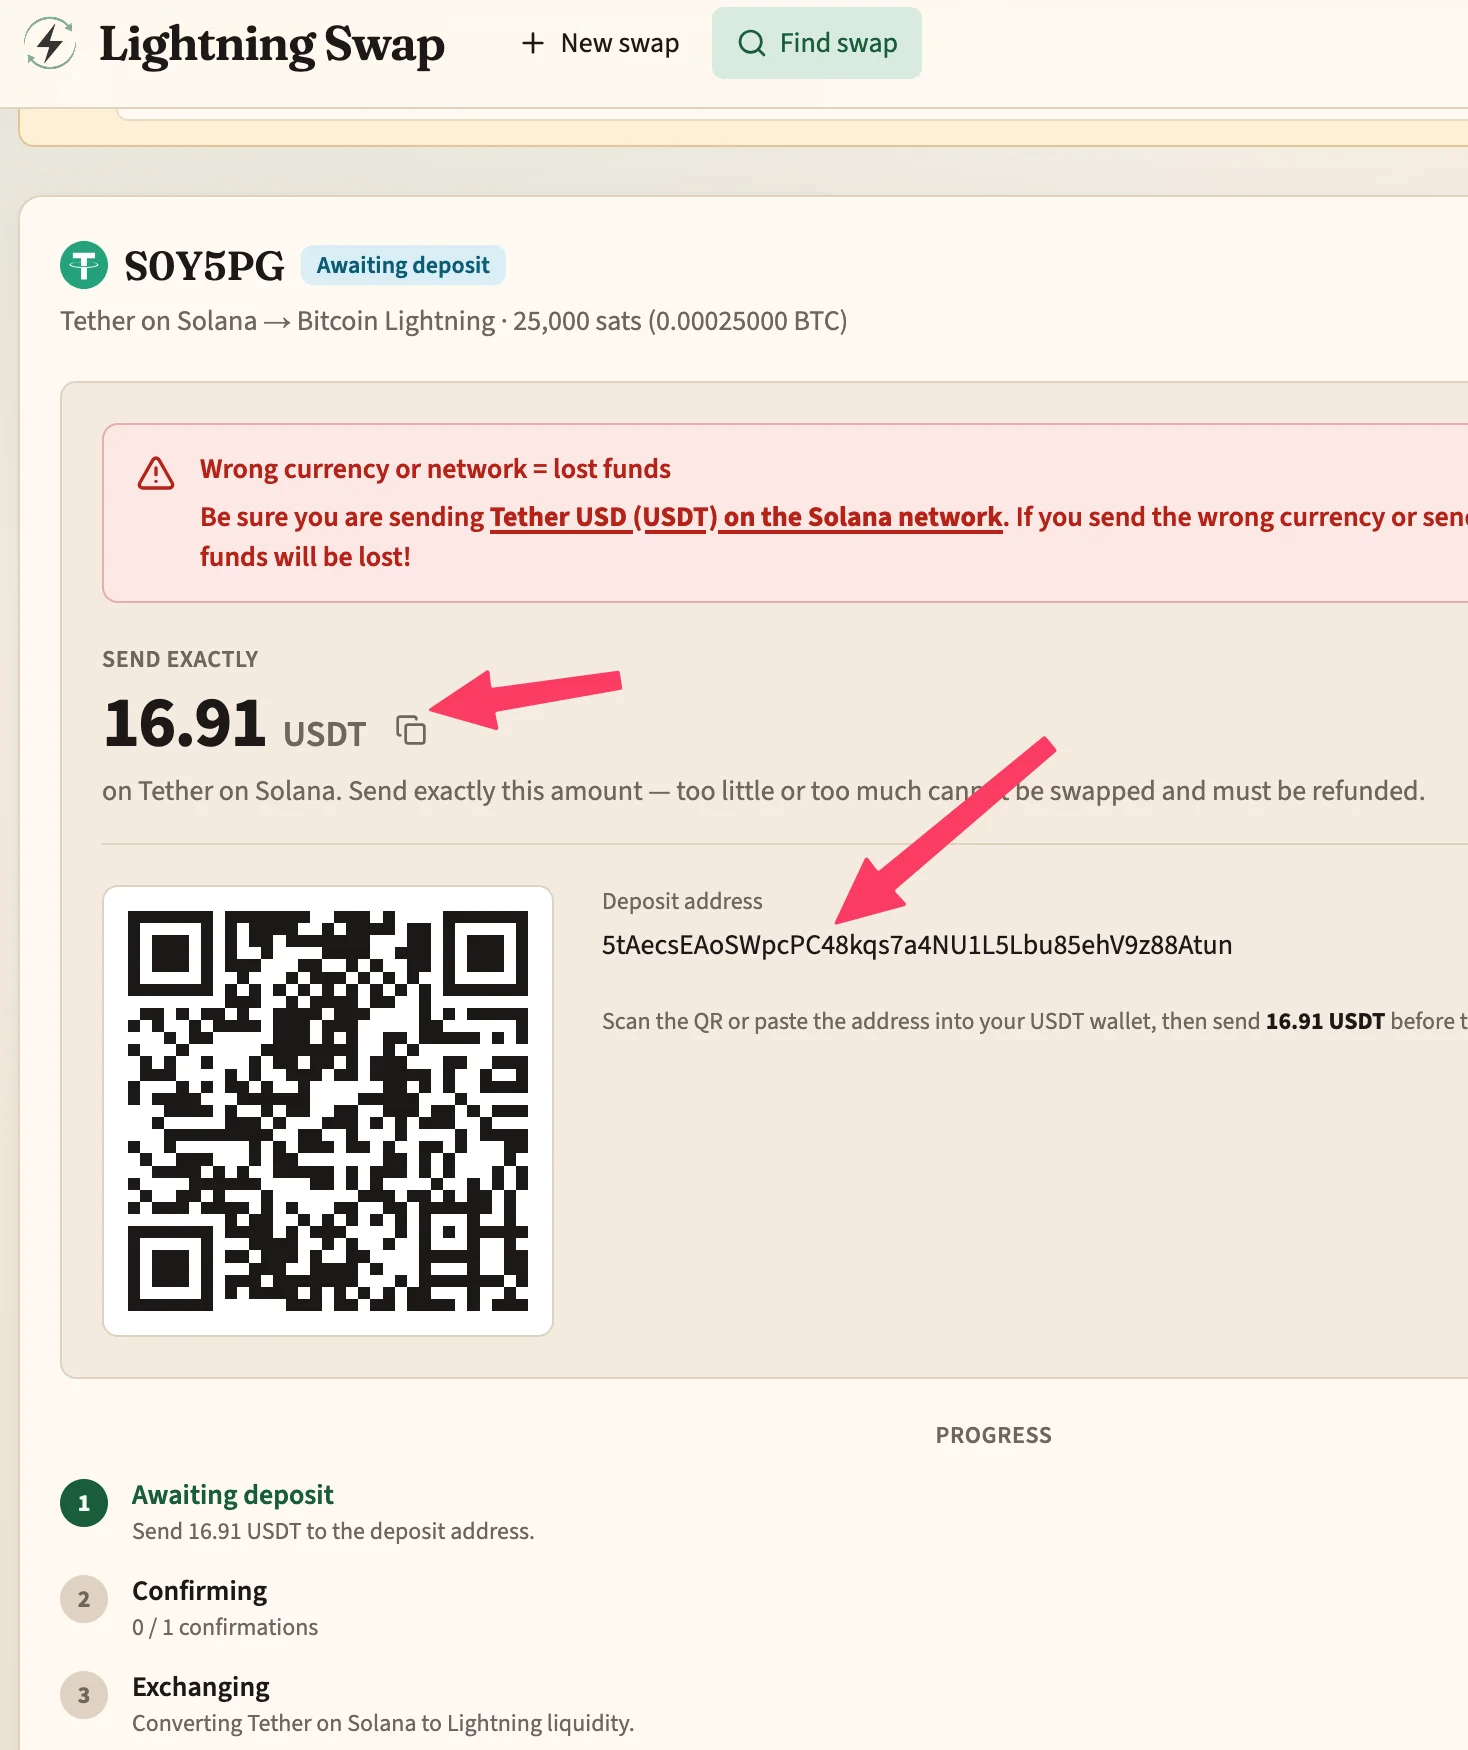The height and width of the screenshot is (1750, 1468).
Task: Click the Confirming progress heading
Action: 200,1591
